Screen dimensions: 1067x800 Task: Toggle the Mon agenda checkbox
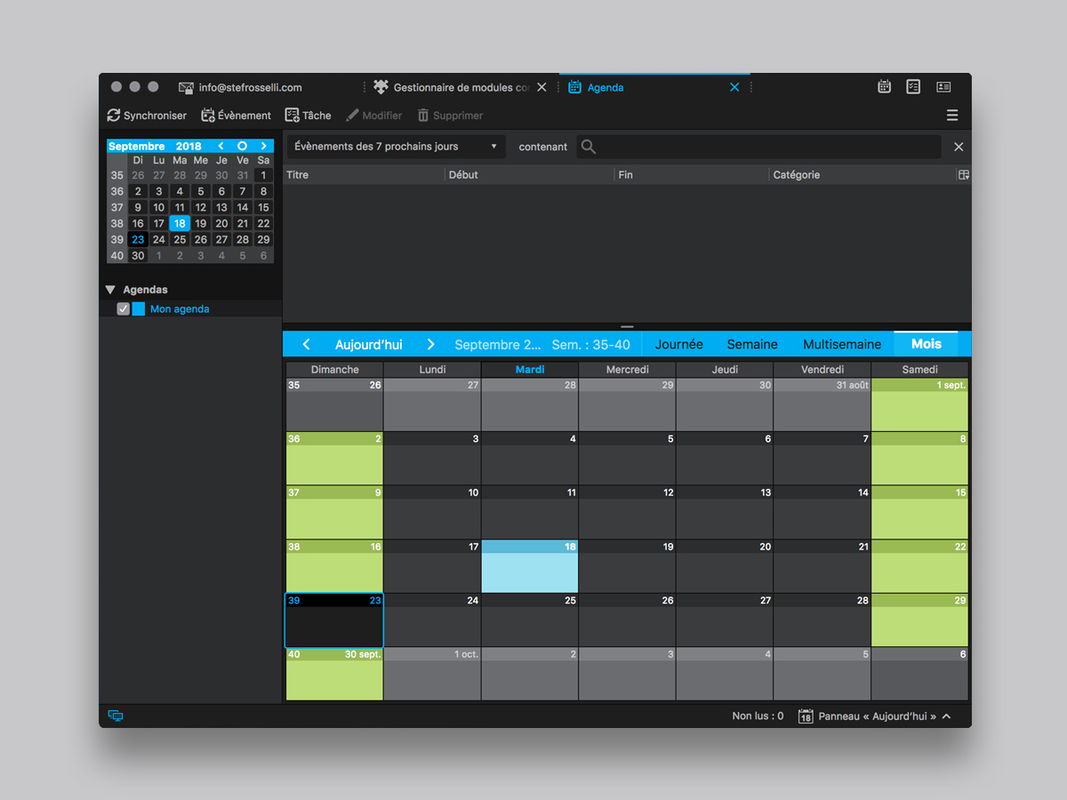[x=123, y=309]
